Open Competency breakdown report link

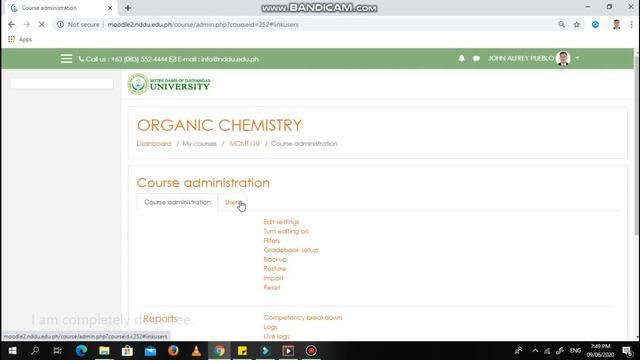(x=303, y=318)
